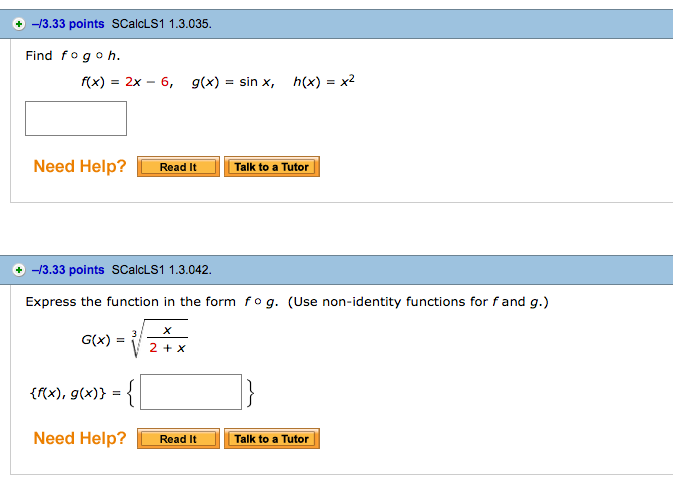
Task: Click the 'Express the function' instruction text
Action: pyautogui.click(x=287, y=302)
